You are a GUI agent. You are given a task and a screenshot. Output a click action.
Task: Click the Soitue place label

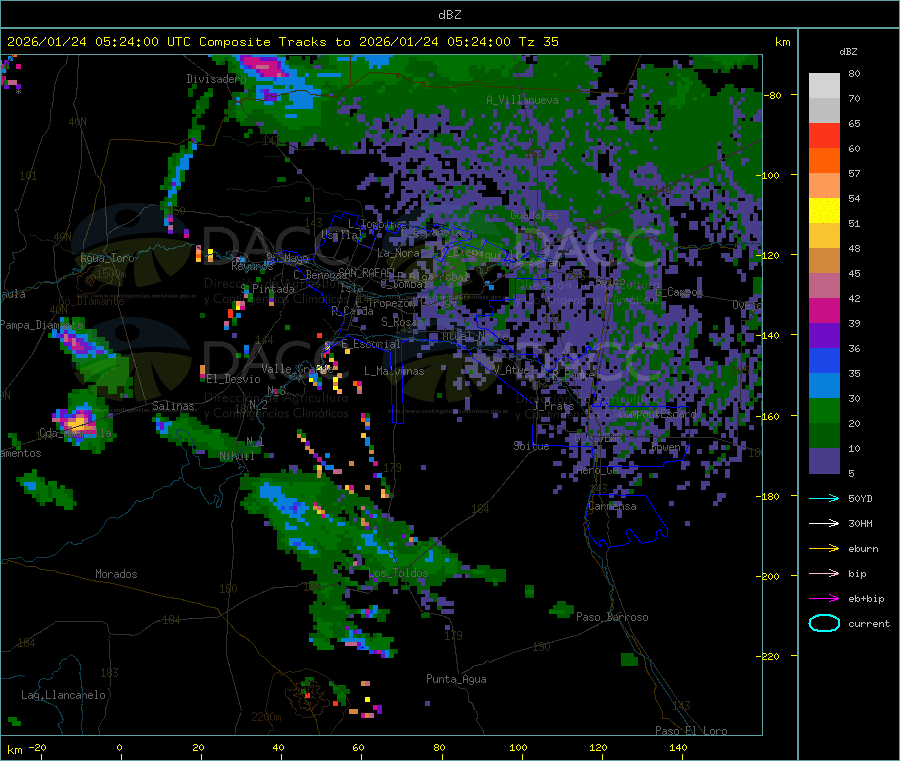tap(531, 445)
